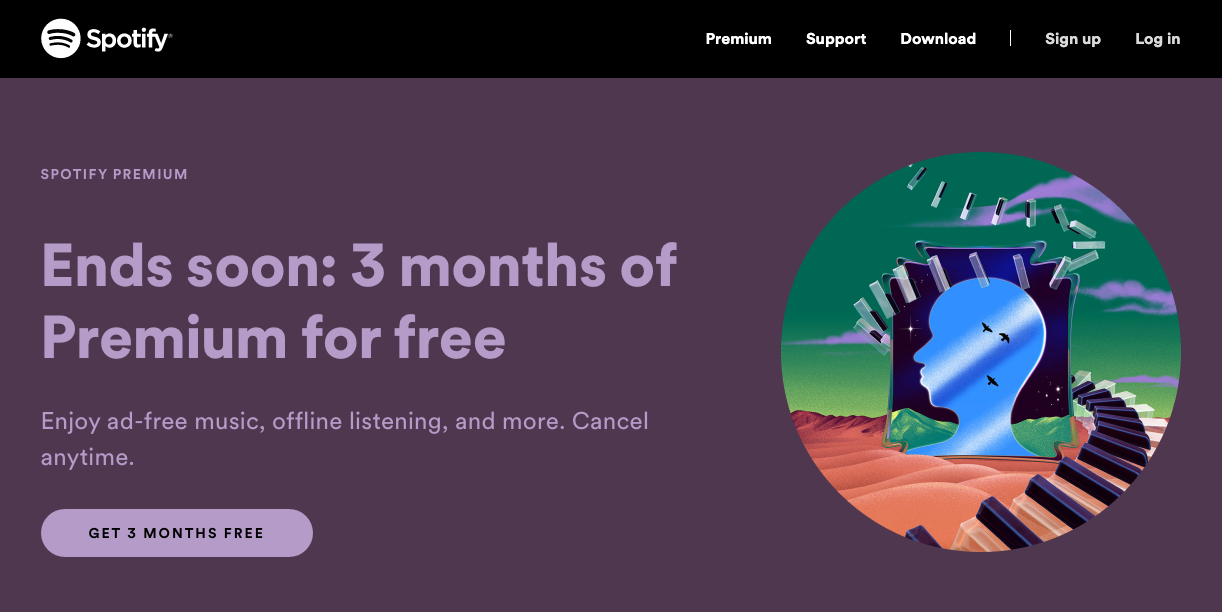The width and height of the screenshot is (1222, 612).
Task: Click the Spotify wordmark text in header
Action: 129,40
